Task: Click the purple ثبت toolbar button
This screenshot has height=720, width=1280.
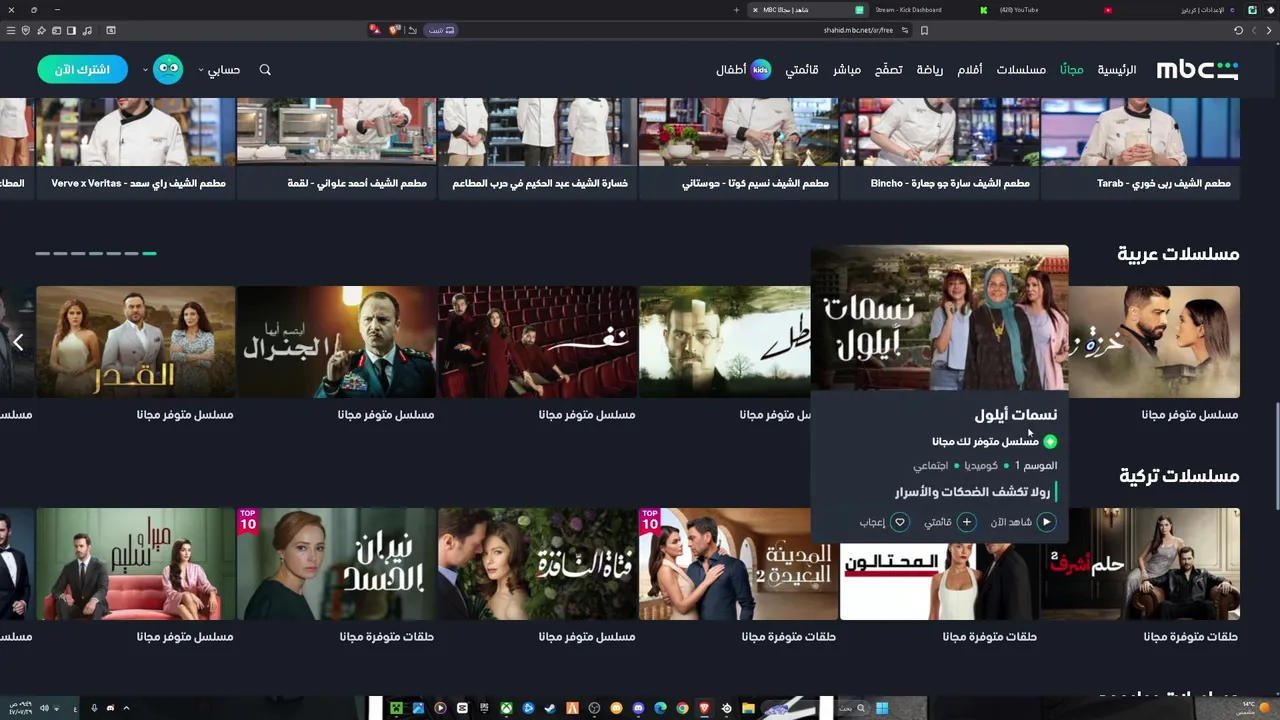Action: [x=441, y=30]
